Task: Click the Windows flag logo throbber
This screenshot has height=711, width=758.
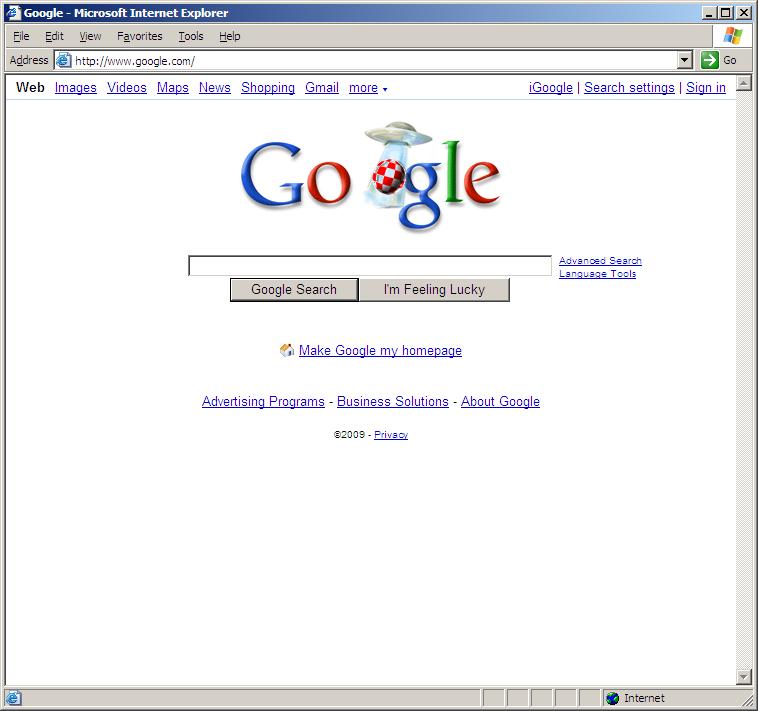Action: [x=733, y=36]
